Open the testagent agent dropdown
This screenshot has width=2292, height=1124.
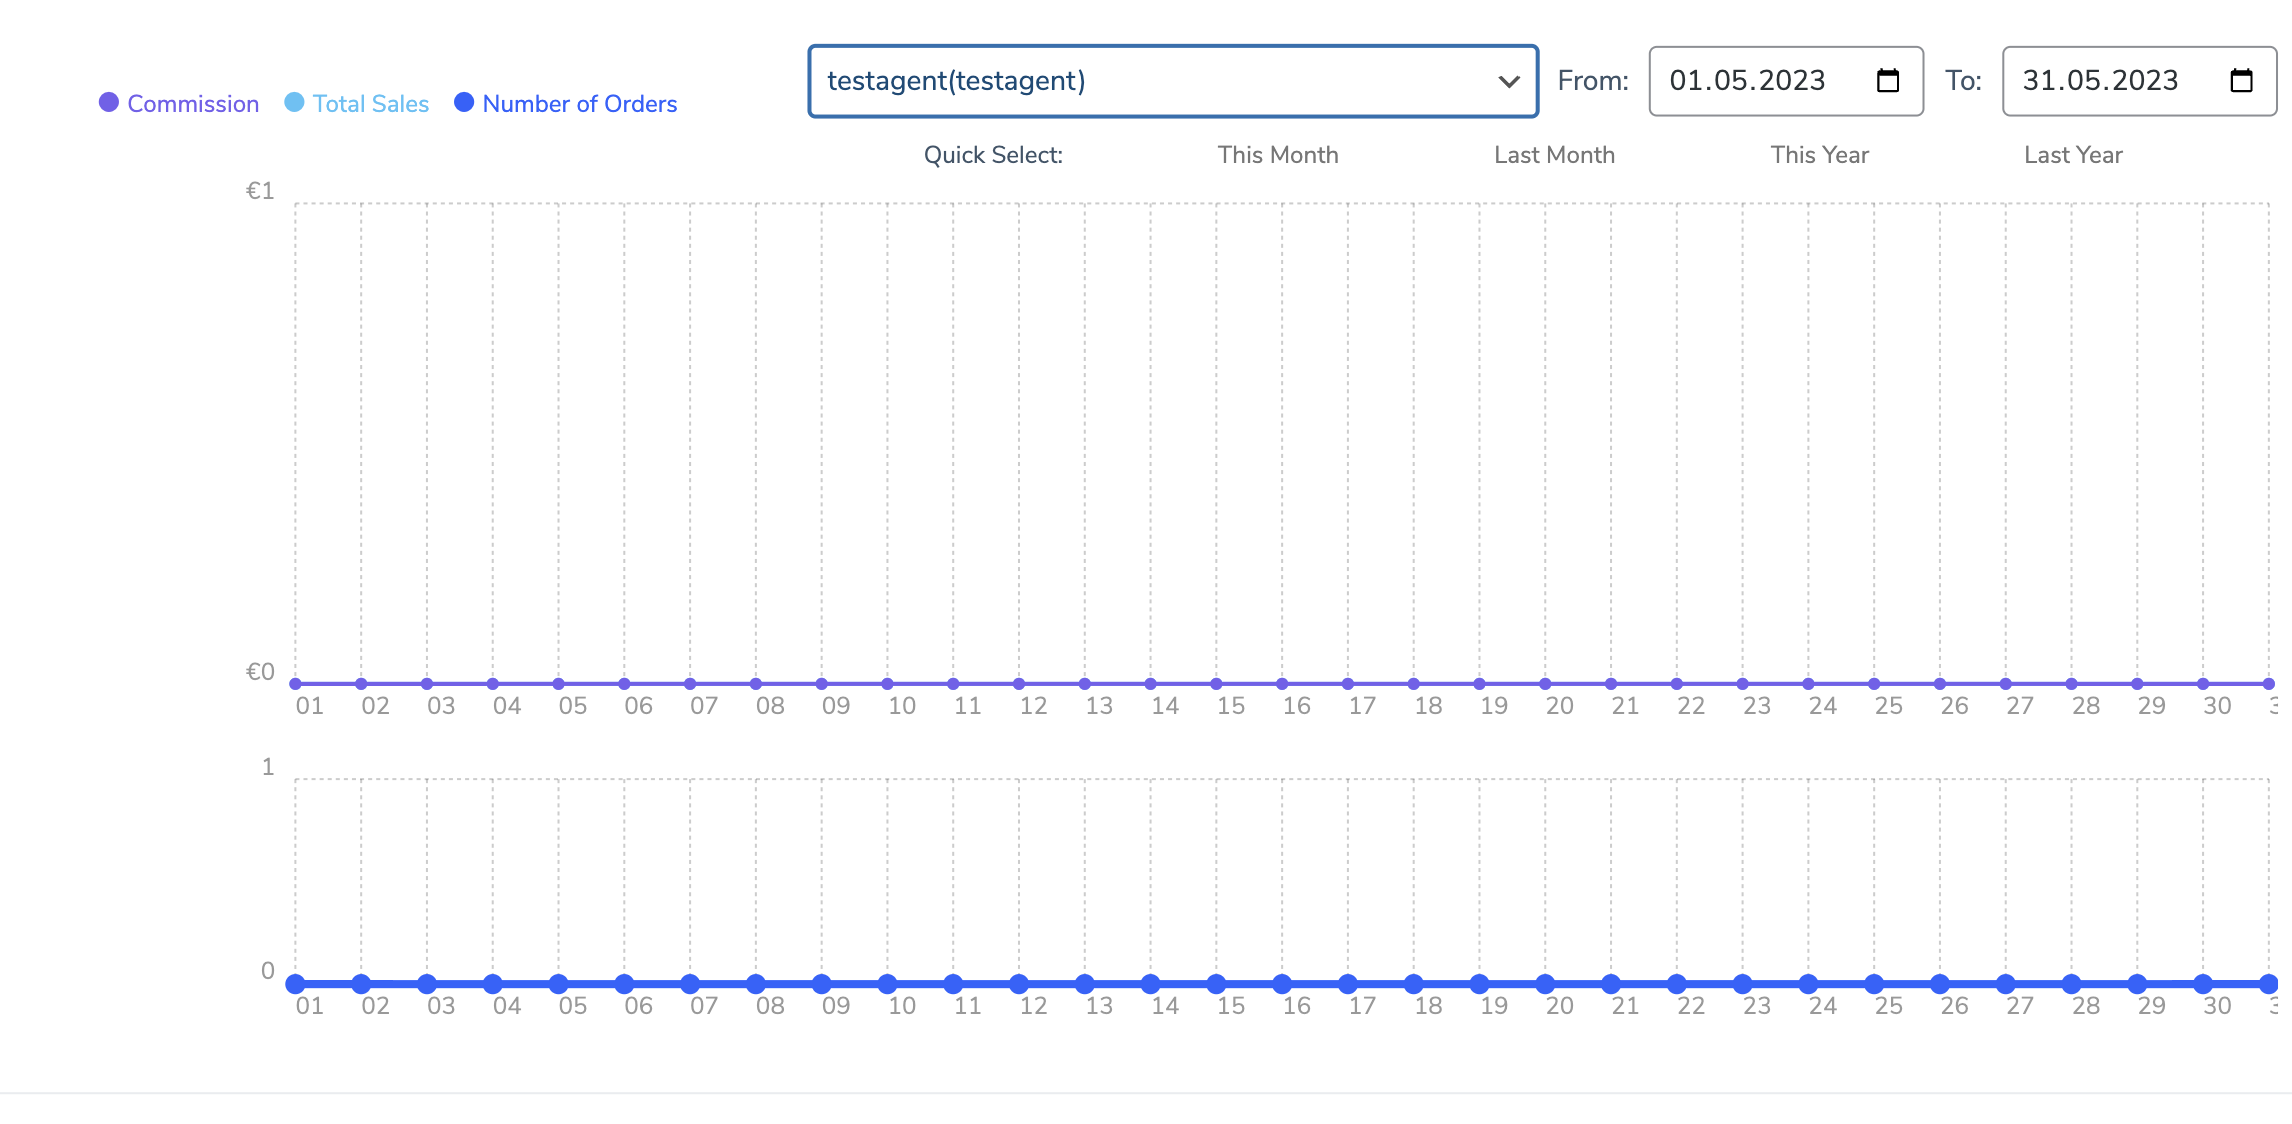pyautogui.click(x=1173, y=81)
